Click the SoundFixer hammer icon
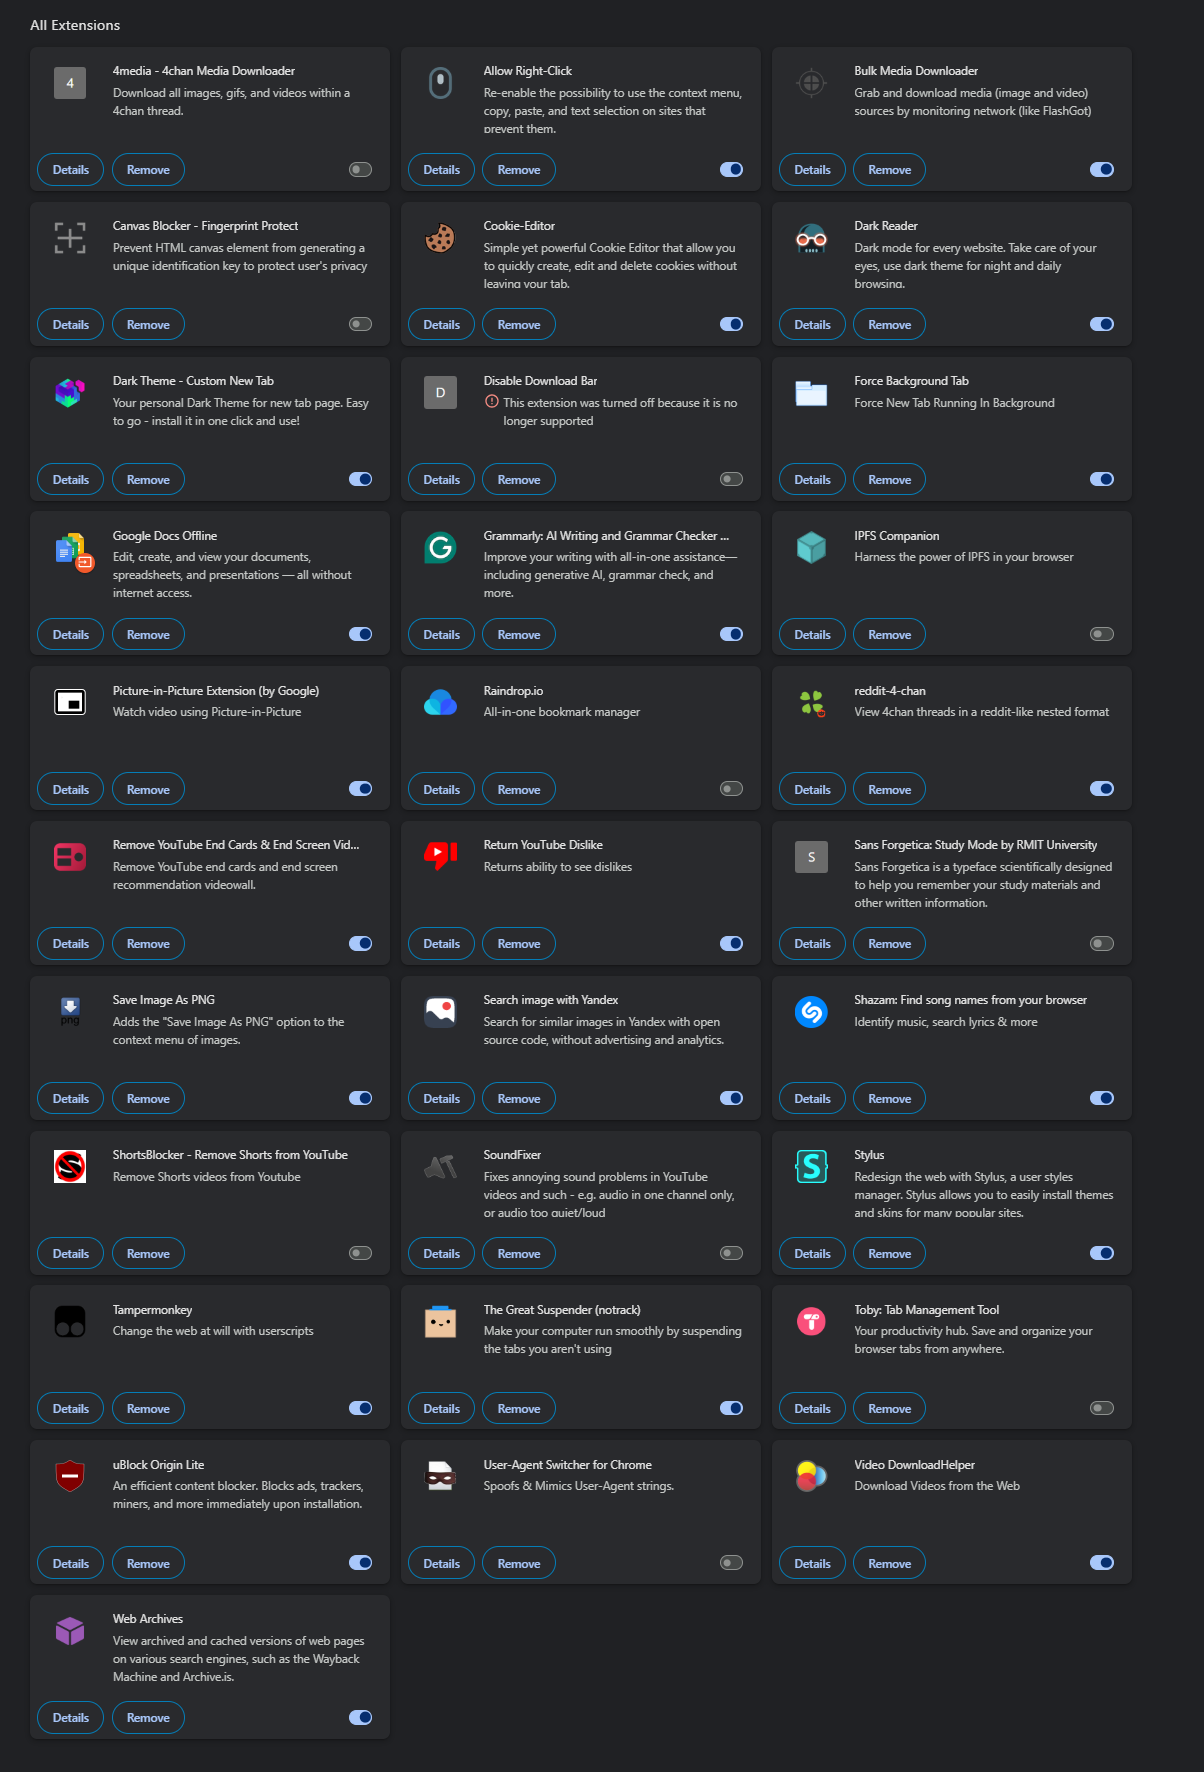1204x1772 pixels. 440,1166
